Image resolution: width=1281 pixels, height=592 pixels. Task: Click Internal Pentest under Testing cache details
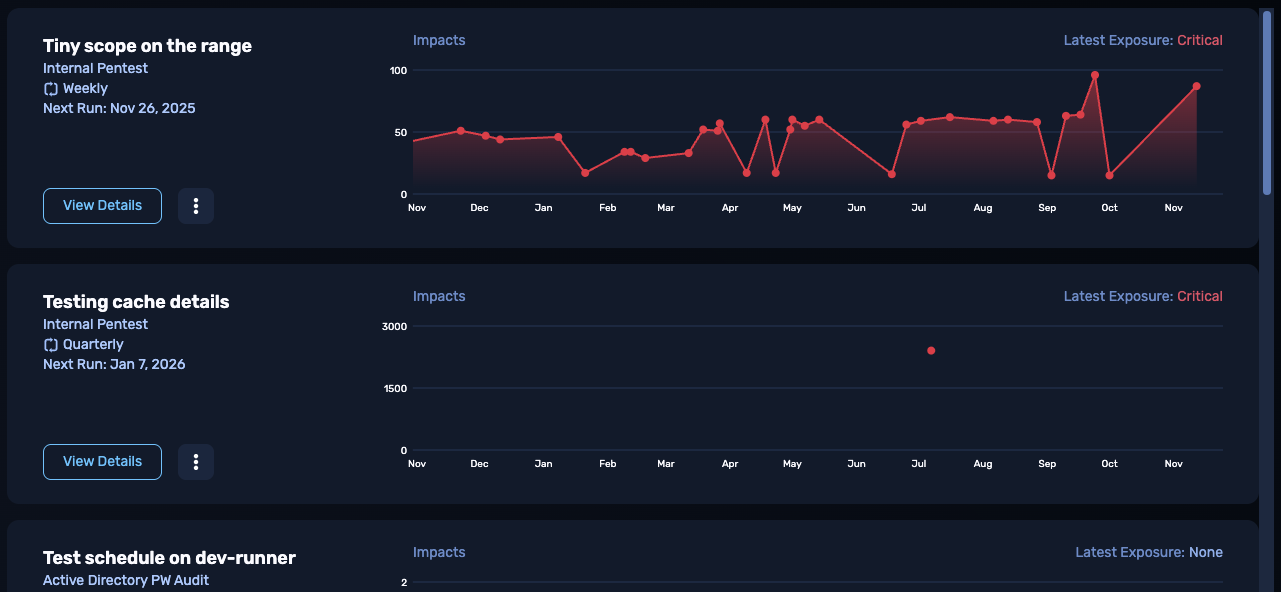[95, 324]
